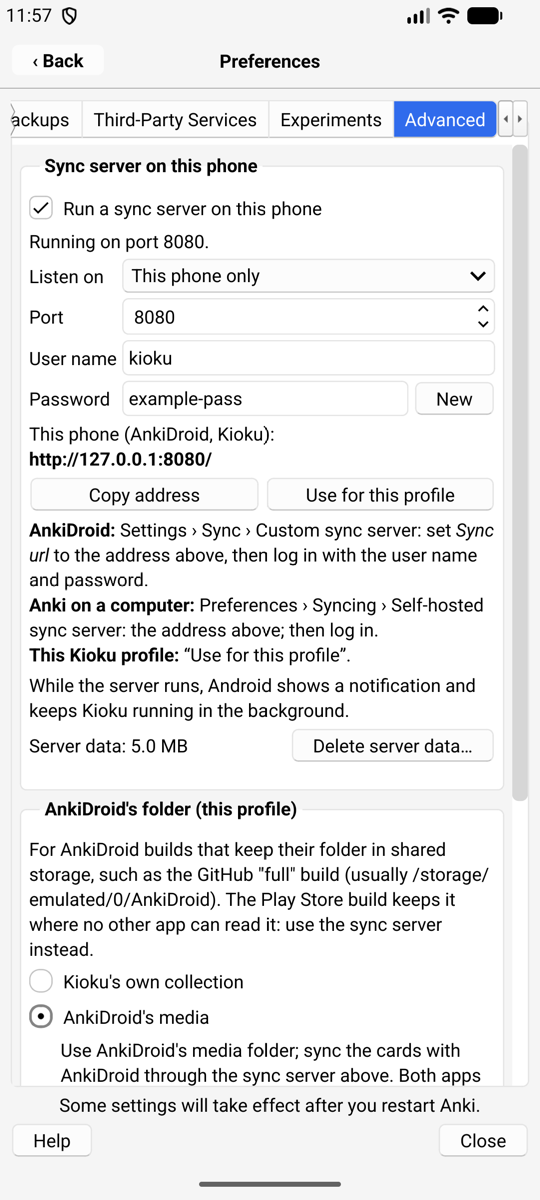Go back using the Back button
This screenshot has width=540, height=1200.
58,61
